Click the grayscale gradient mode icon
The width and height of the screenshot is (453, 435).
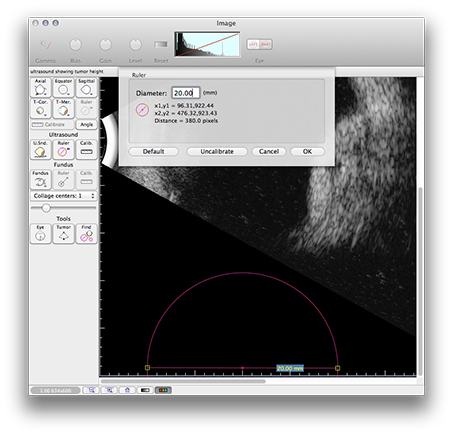coord(145,390)
